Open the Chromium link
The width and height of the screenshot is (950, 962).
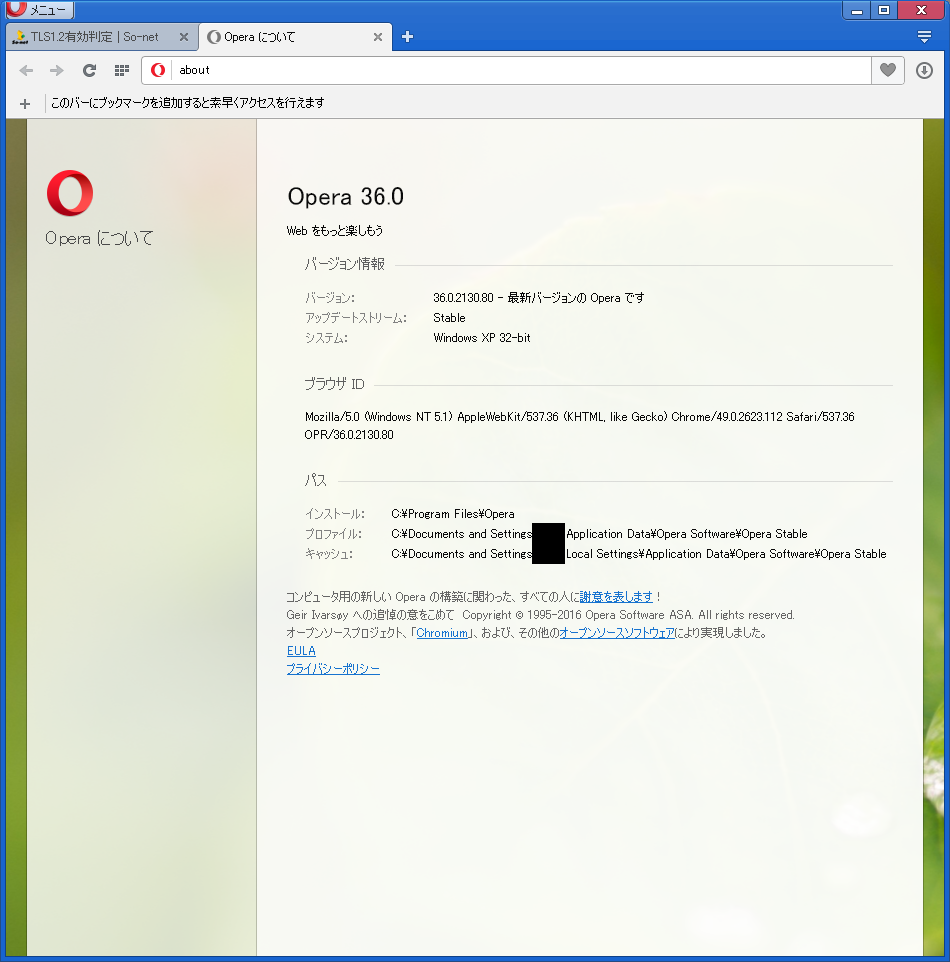(442, 633)
